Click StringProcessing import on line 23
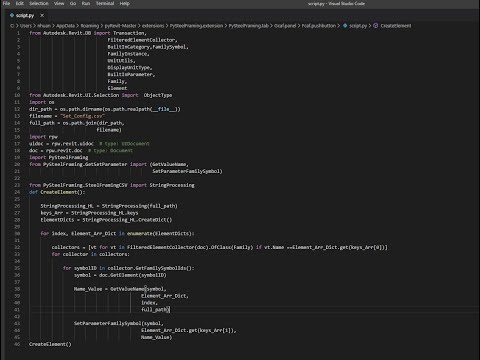480x360 pixels. [172, 185]
